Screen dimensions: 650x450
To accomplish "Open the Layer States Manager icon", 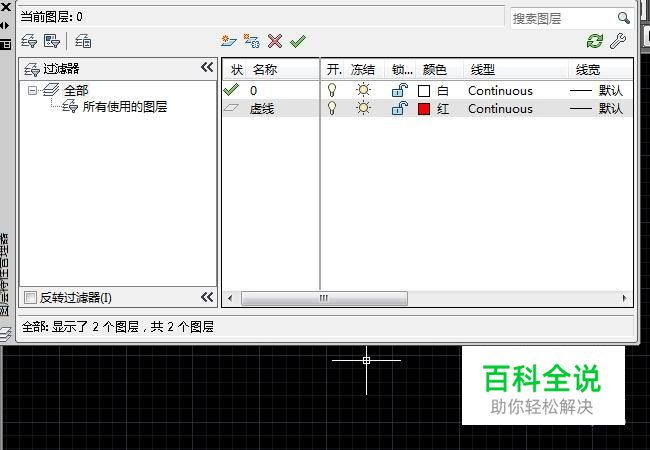I will tap(83, 41).
